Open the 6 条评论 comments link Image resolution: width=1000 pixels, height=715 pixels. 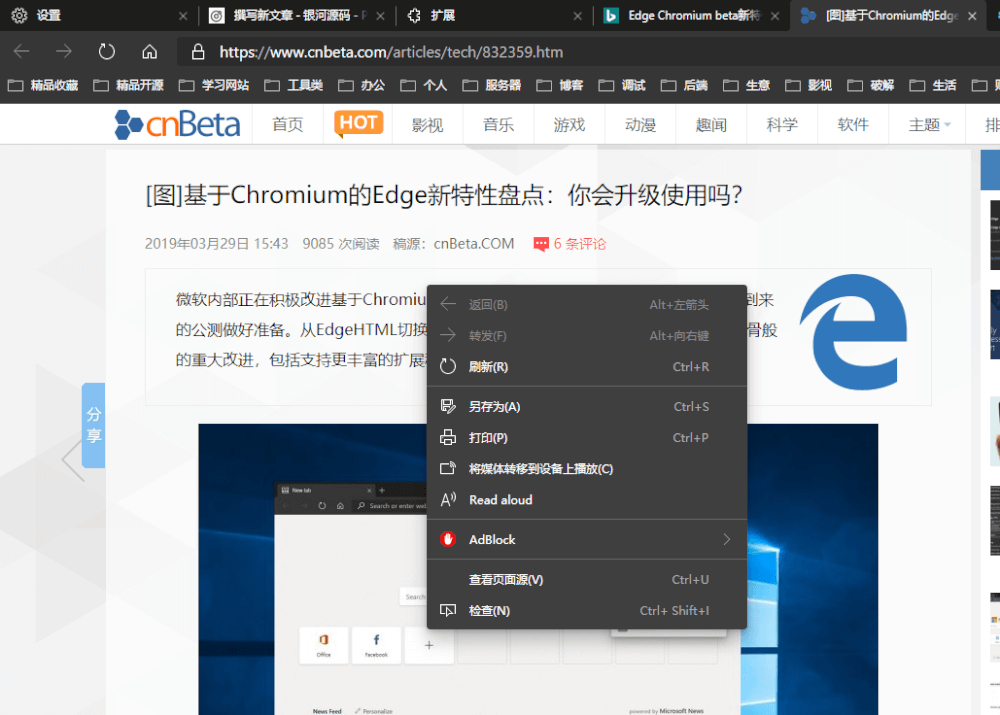[x=579, y=244]
